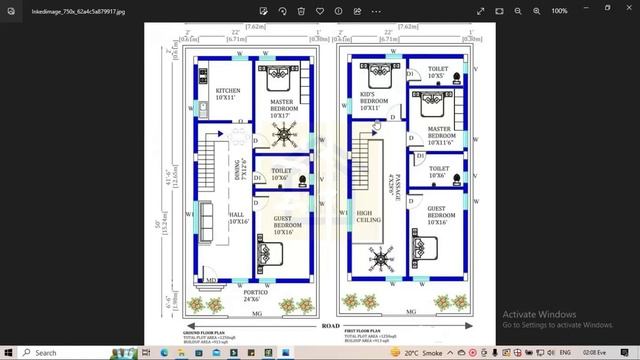Open Task View on the taskbar
This screenshot has height=360, width=640.
click(146, 353)
